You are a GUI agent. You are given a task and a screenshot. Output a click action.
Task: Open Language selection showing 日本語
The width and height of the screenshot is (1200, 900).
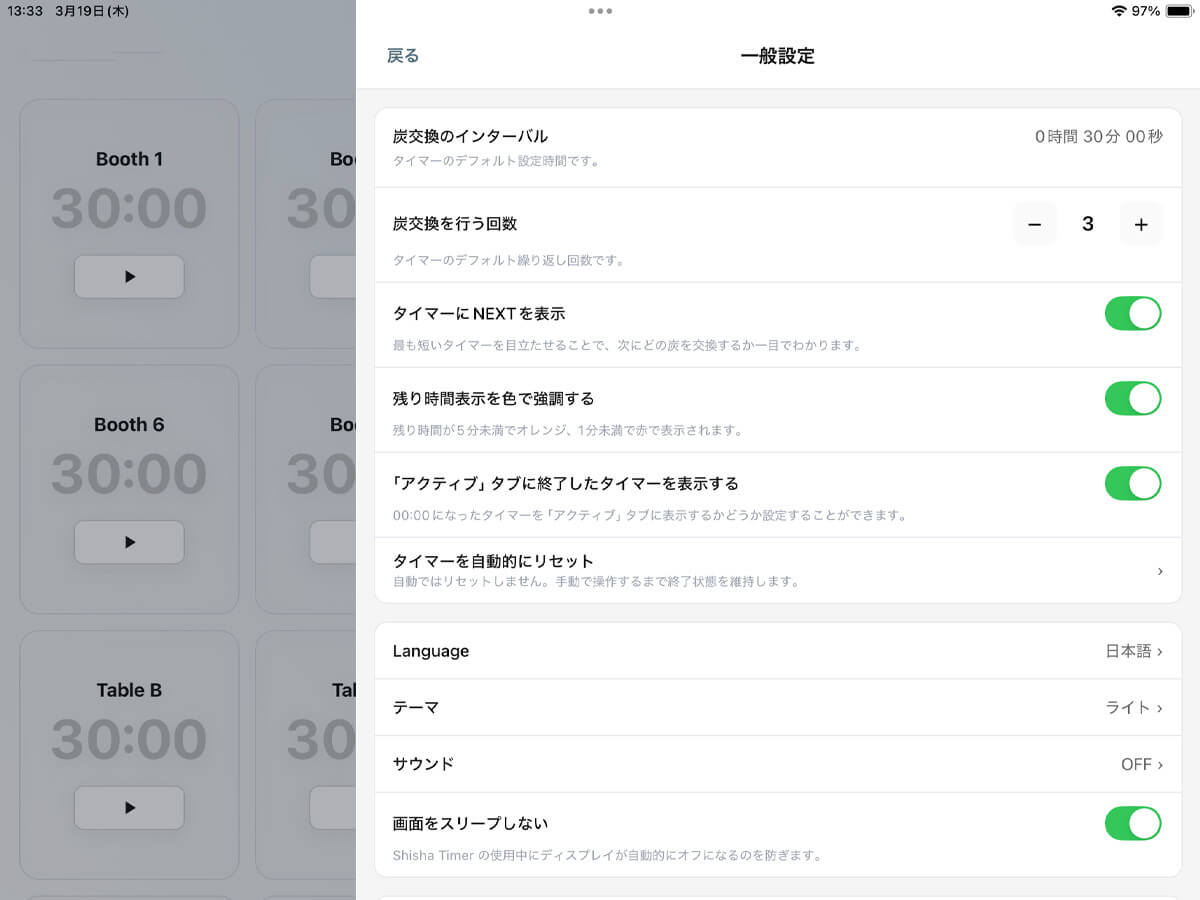(1133, 651)
